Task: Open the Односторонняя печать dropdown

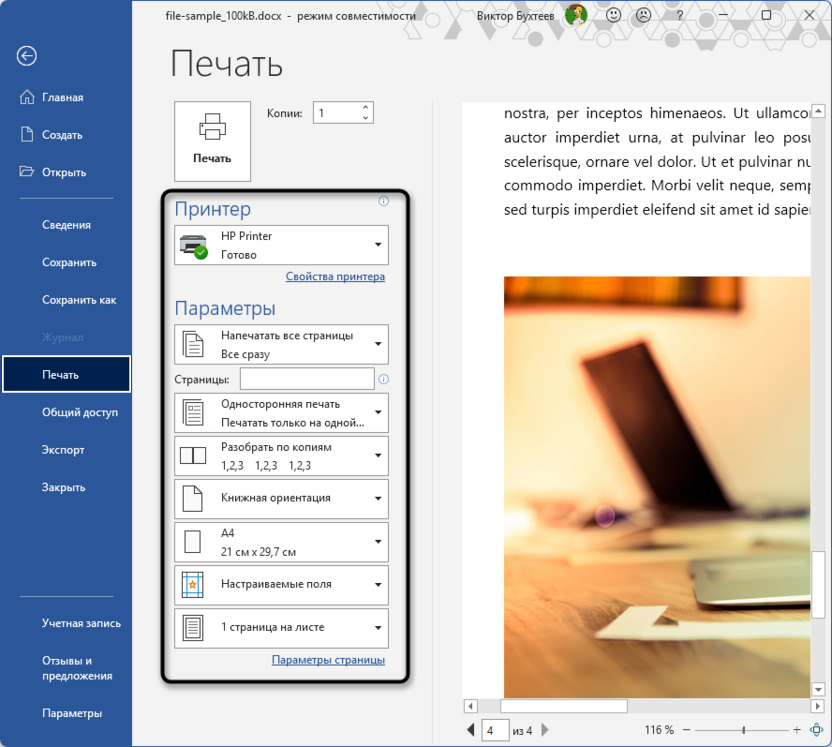Action: (x=281, y=413)
